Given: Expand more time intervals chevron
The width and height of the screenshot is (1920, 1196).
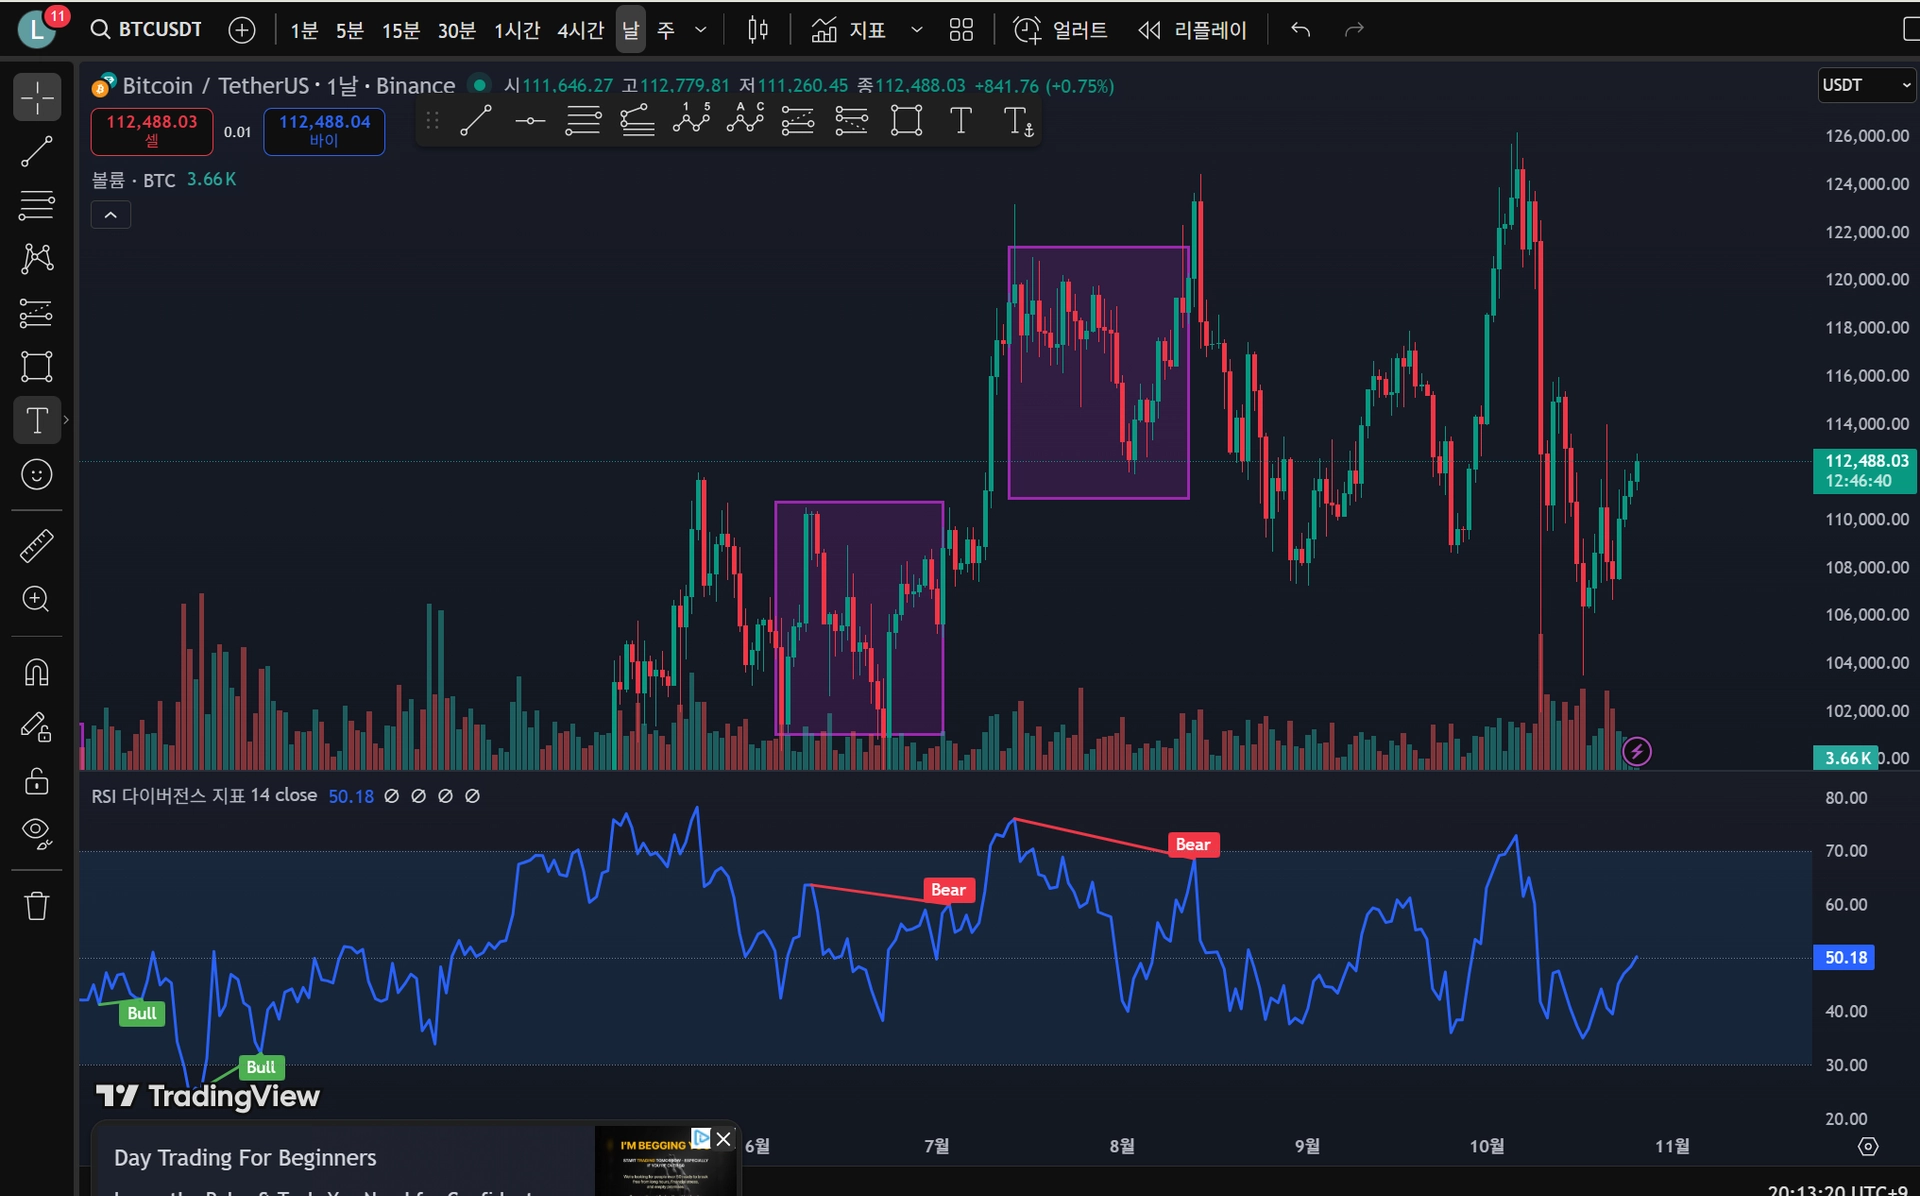Looking at the screenshot, I should click(x=700, y=30).
